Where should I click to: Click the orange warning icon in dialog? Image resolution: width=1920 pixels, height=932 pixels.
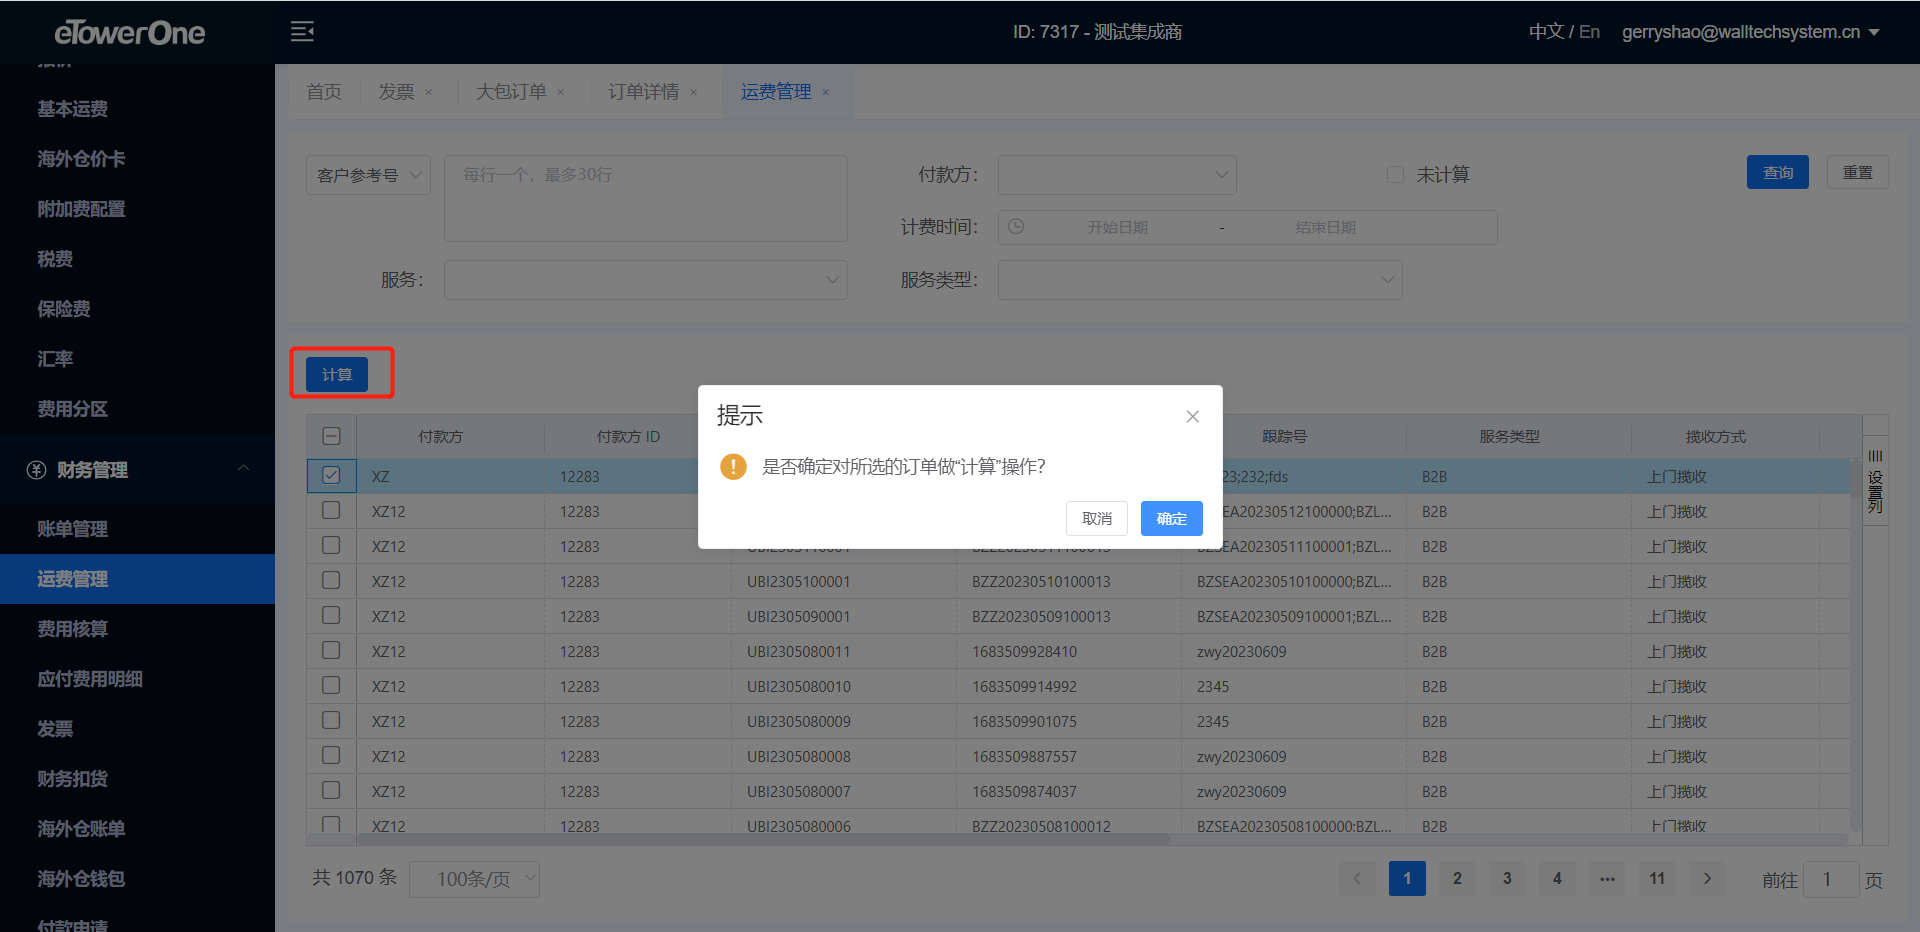(733, 467)
